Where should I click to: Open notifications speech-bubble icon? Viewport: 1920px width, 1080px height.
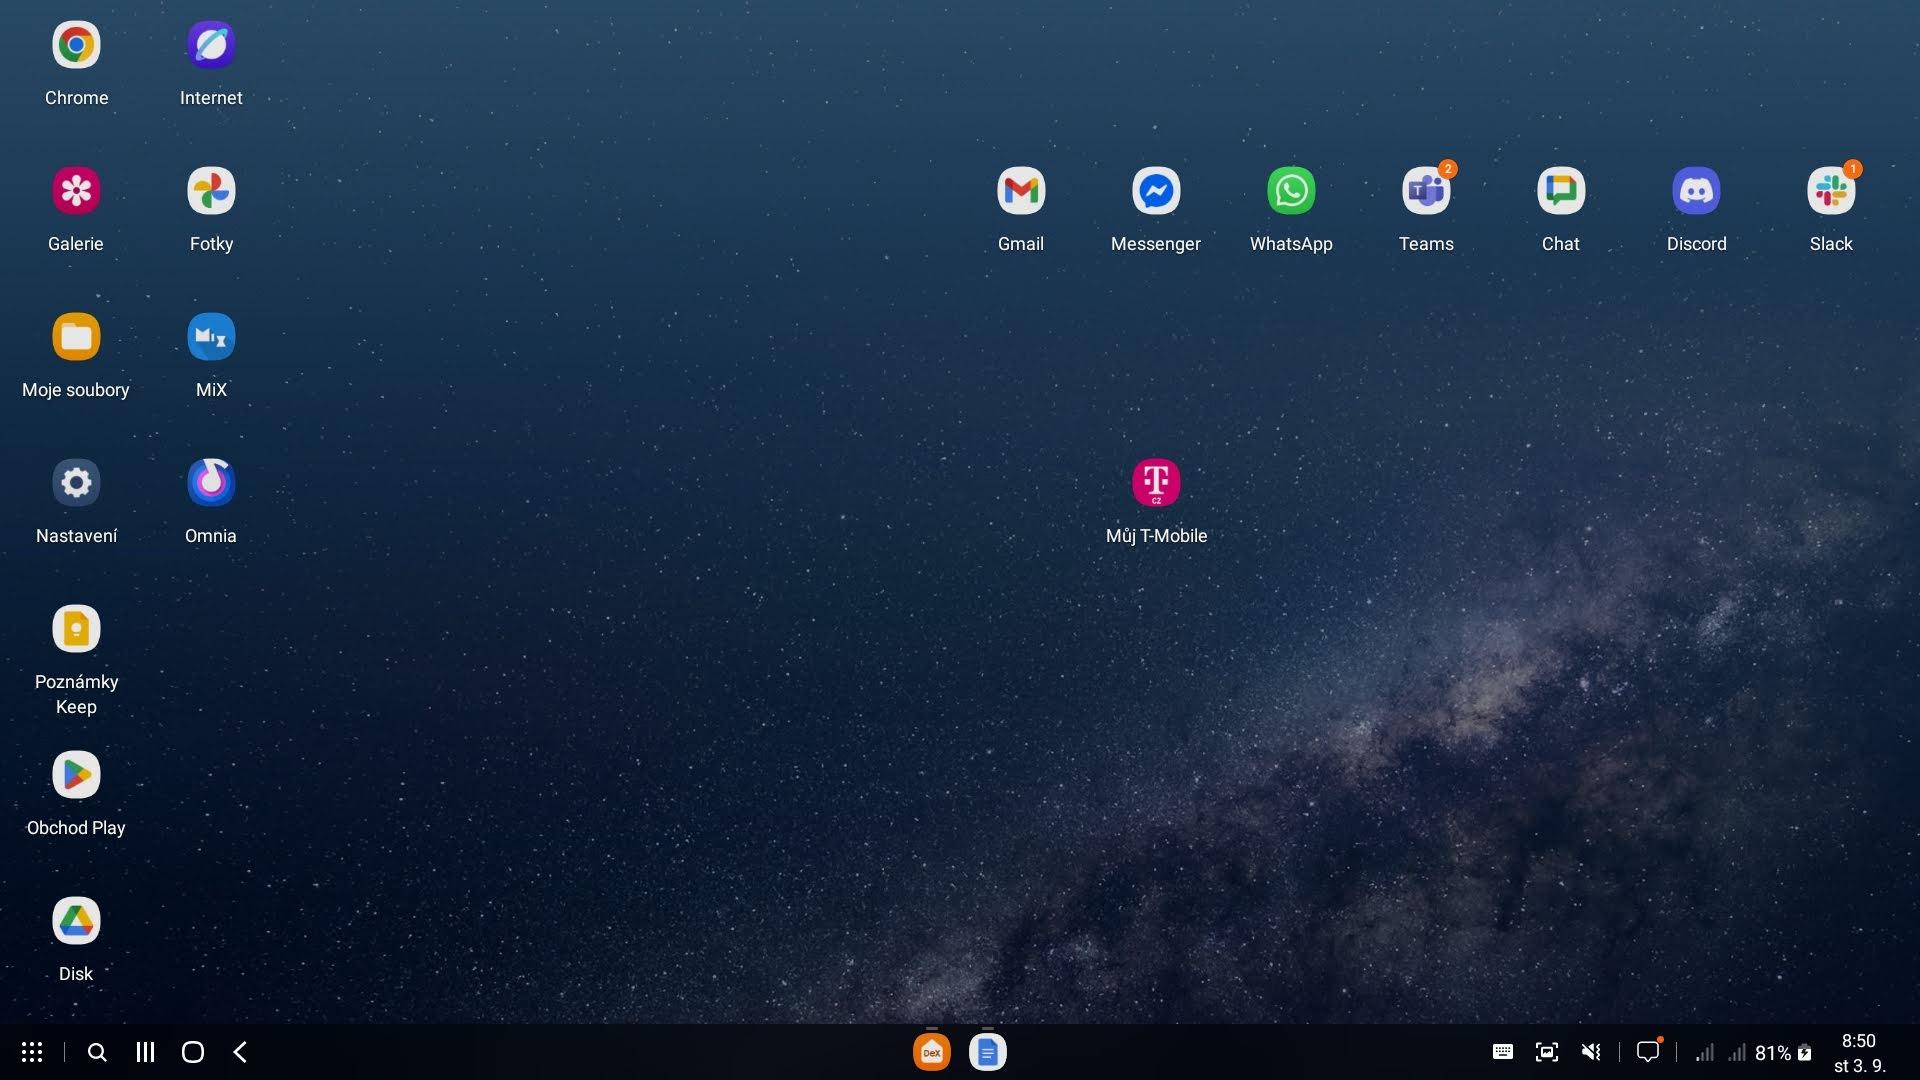pos(1648,1051)
